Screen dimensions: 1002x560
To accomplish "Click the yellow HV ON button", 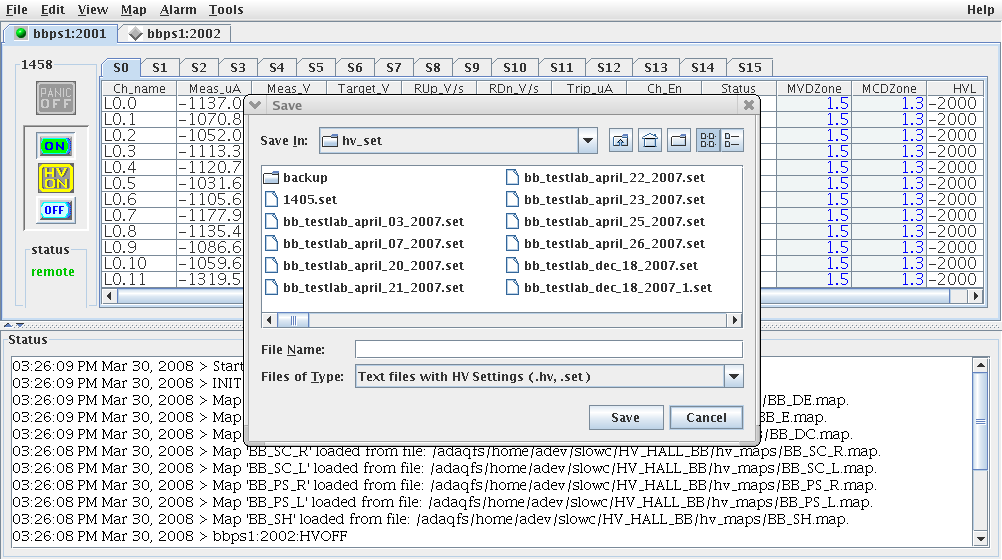I will (56, 178).
